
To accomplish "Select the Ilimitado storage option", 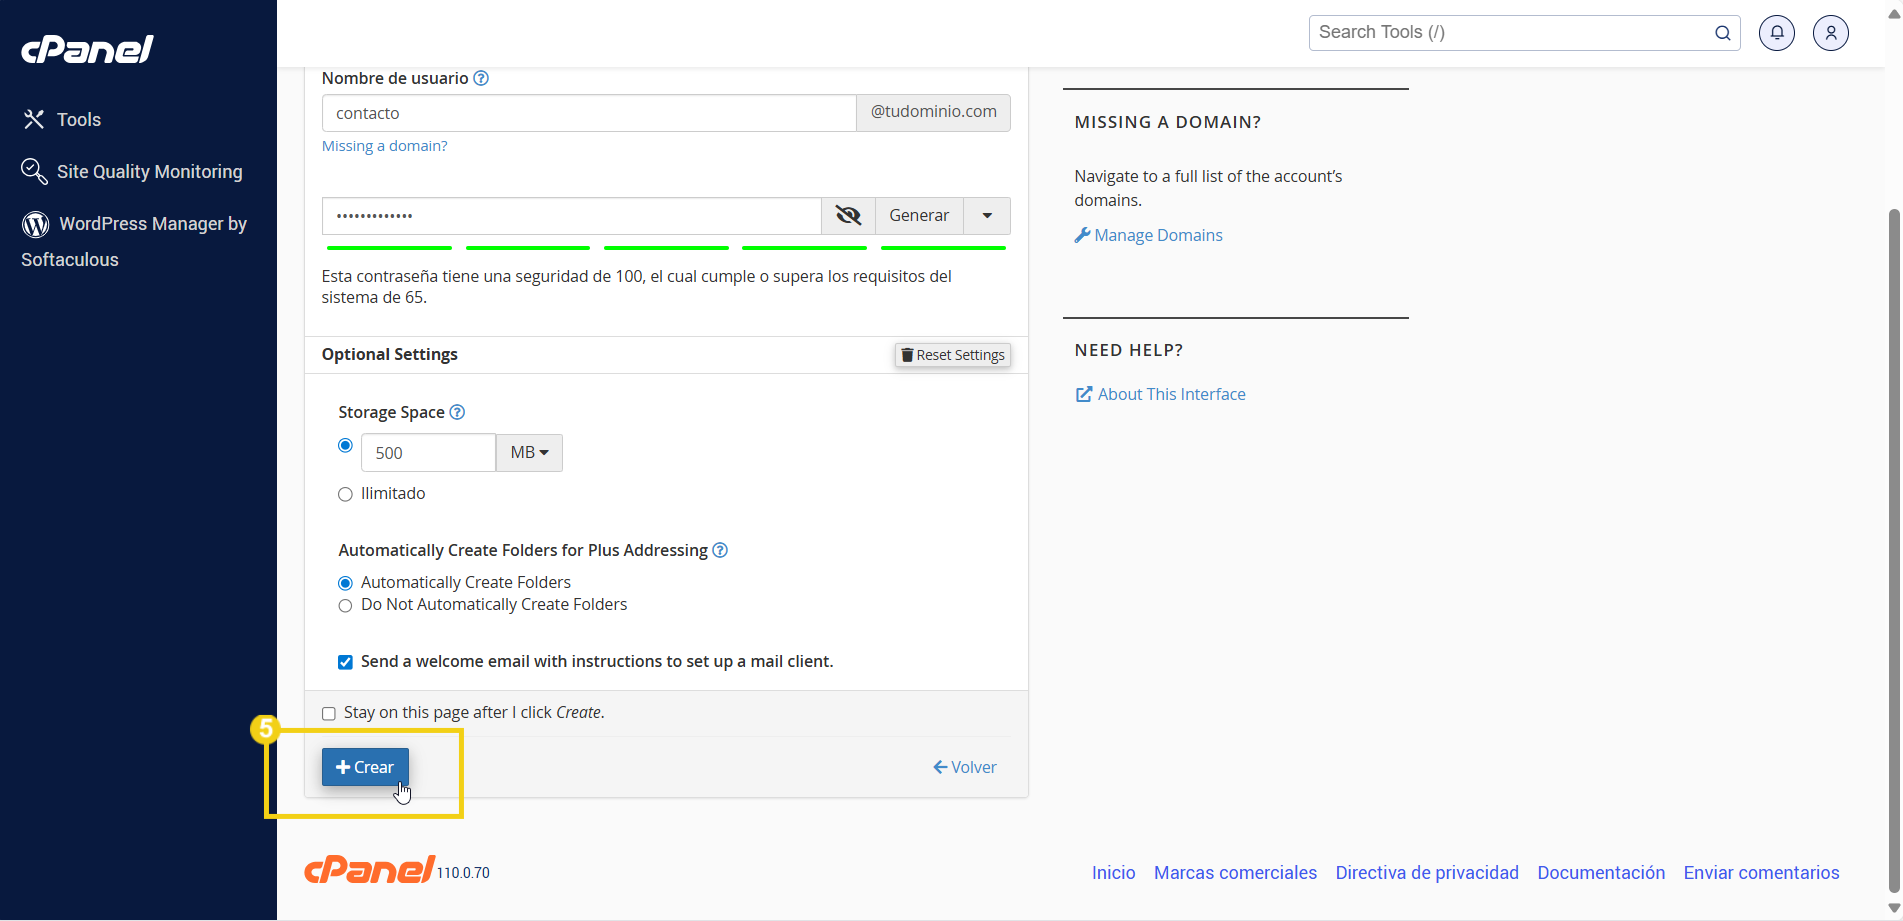I will tap(345, 494).
